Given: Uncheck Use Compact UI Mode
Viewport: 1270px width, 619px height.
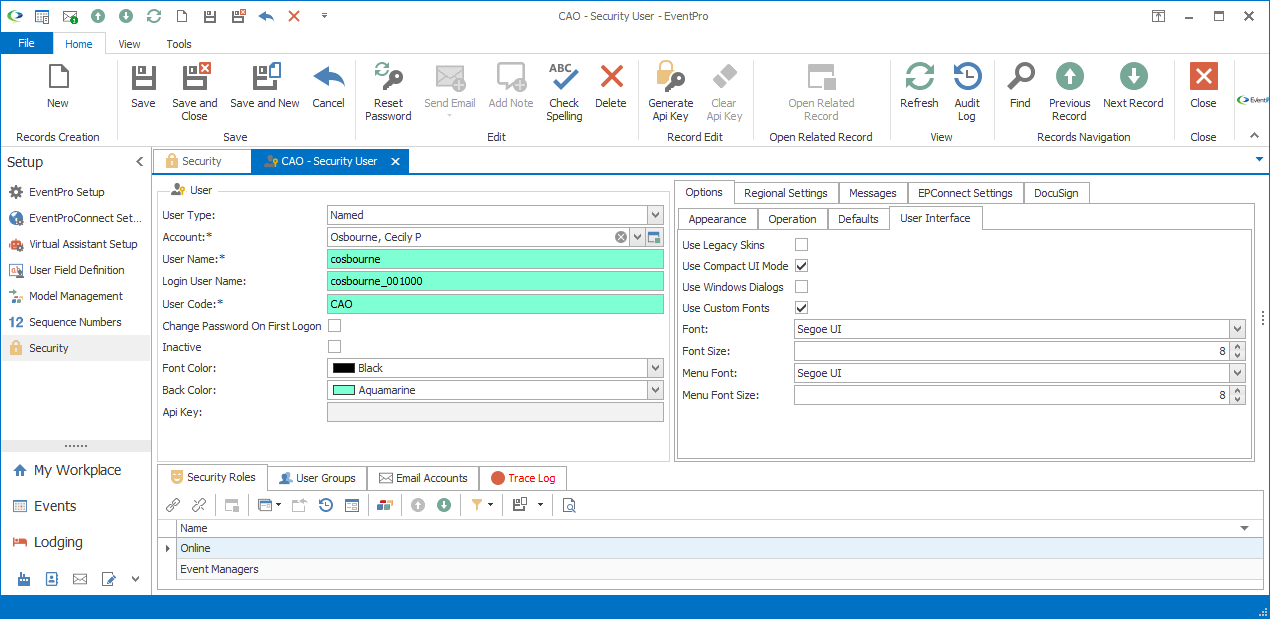Looking at the screenshot, I should pyautogui.click(x=801, y=266).
